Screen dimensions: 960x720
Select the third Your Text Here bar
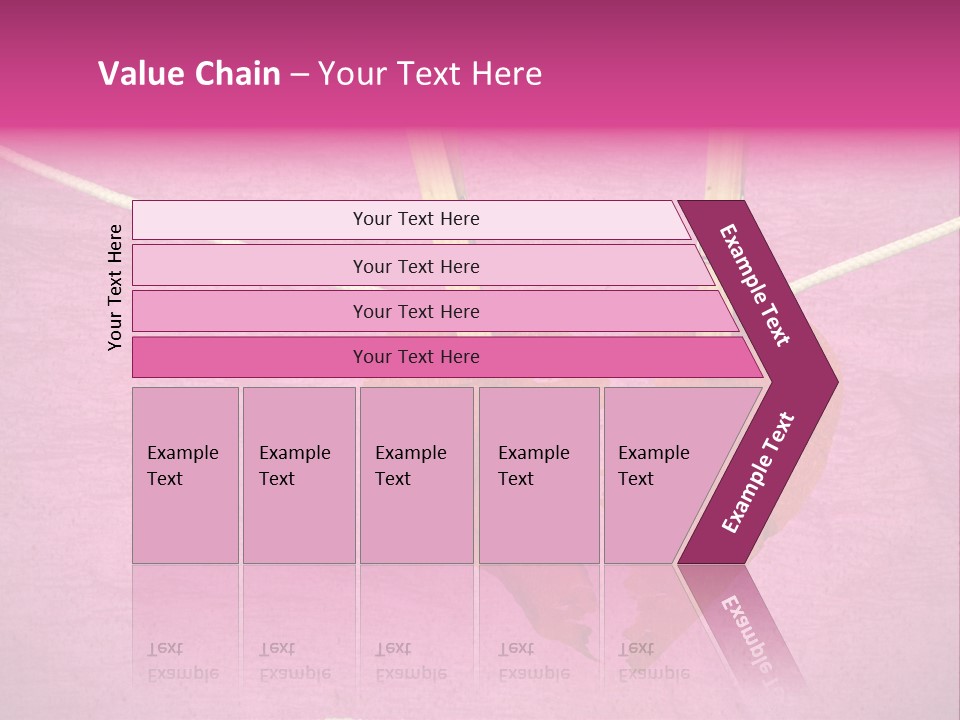coord(436,311)
